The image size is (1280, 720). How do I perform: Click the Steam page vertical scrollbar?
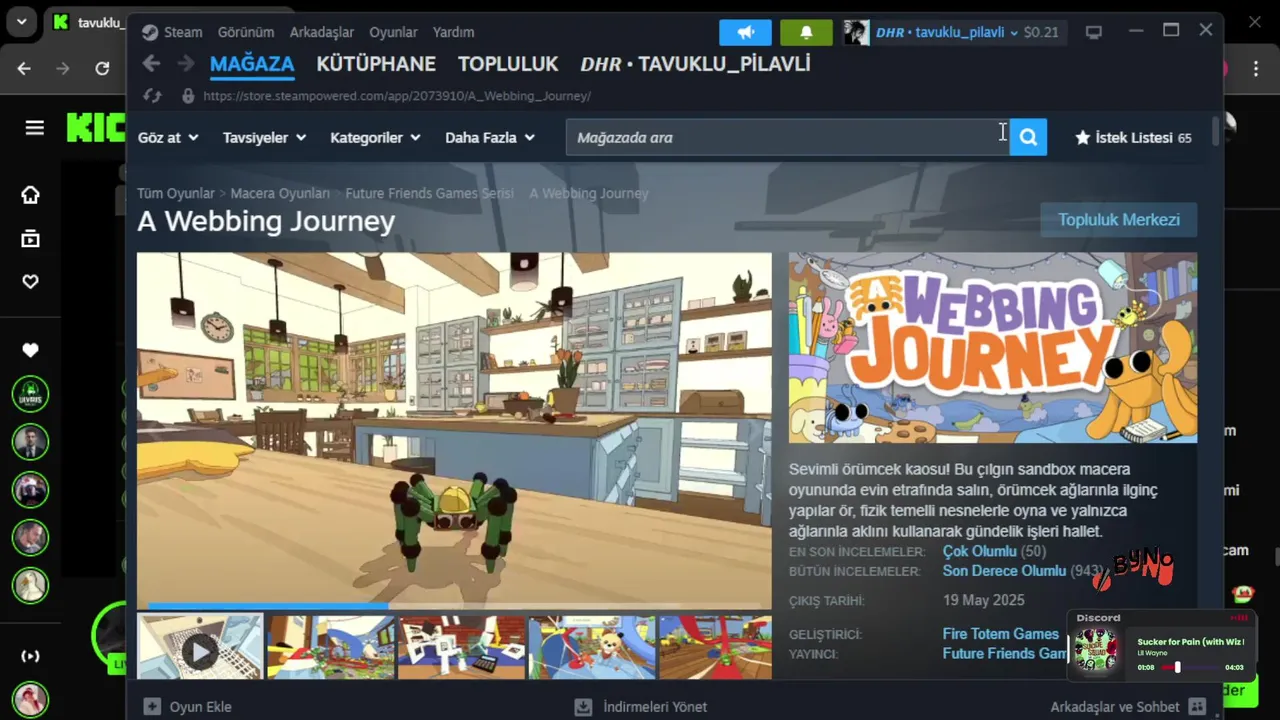tap(1215, 131)
